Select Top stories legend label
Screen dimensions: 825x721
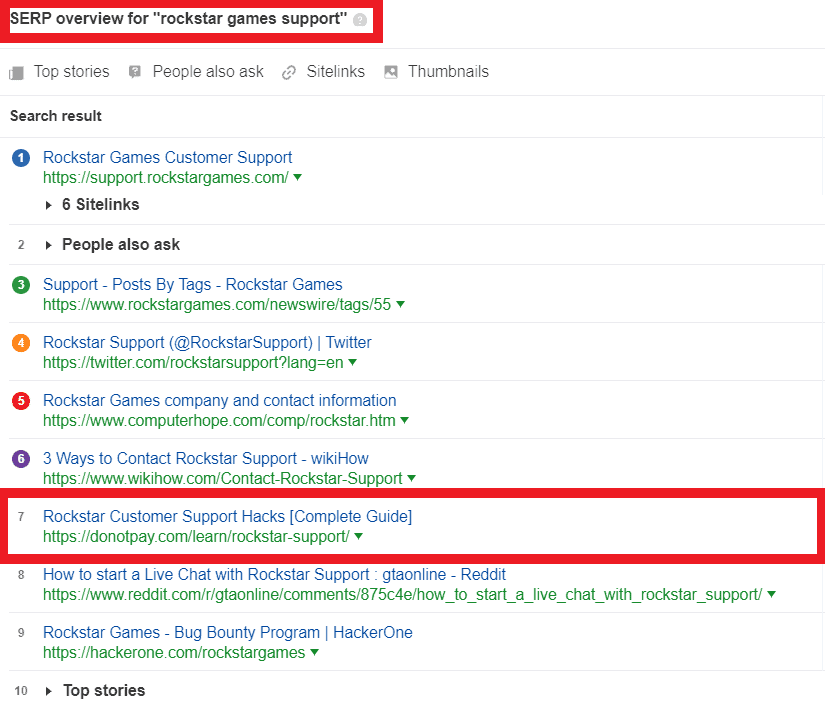(72, 72)
